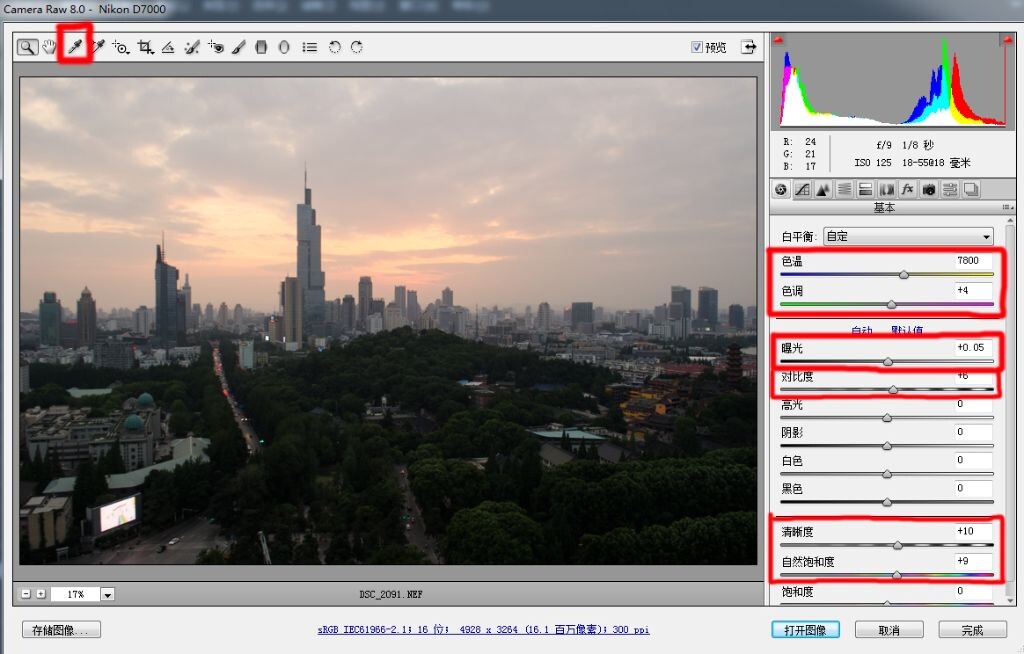Click the panel scrollbar up arrow
Viewport: 1024px width, 654px height.
pos(1010,222)
